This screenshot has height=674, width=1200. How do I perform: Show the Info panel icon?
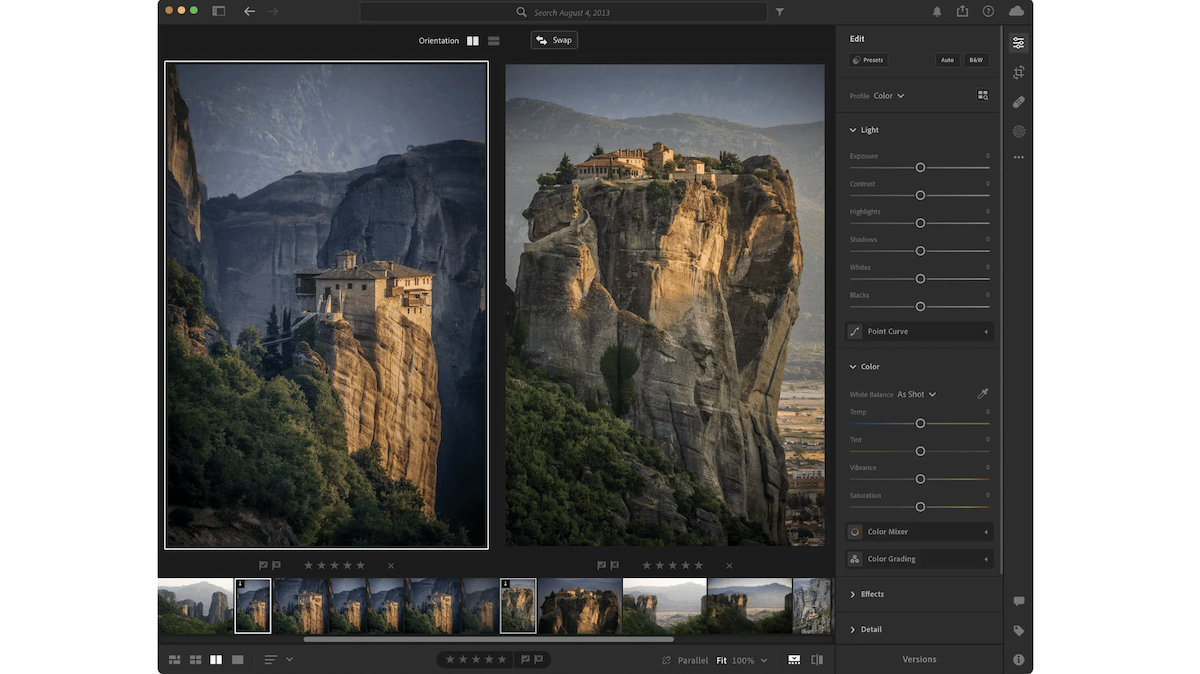pyautogui.click(x=1018, y=660)
